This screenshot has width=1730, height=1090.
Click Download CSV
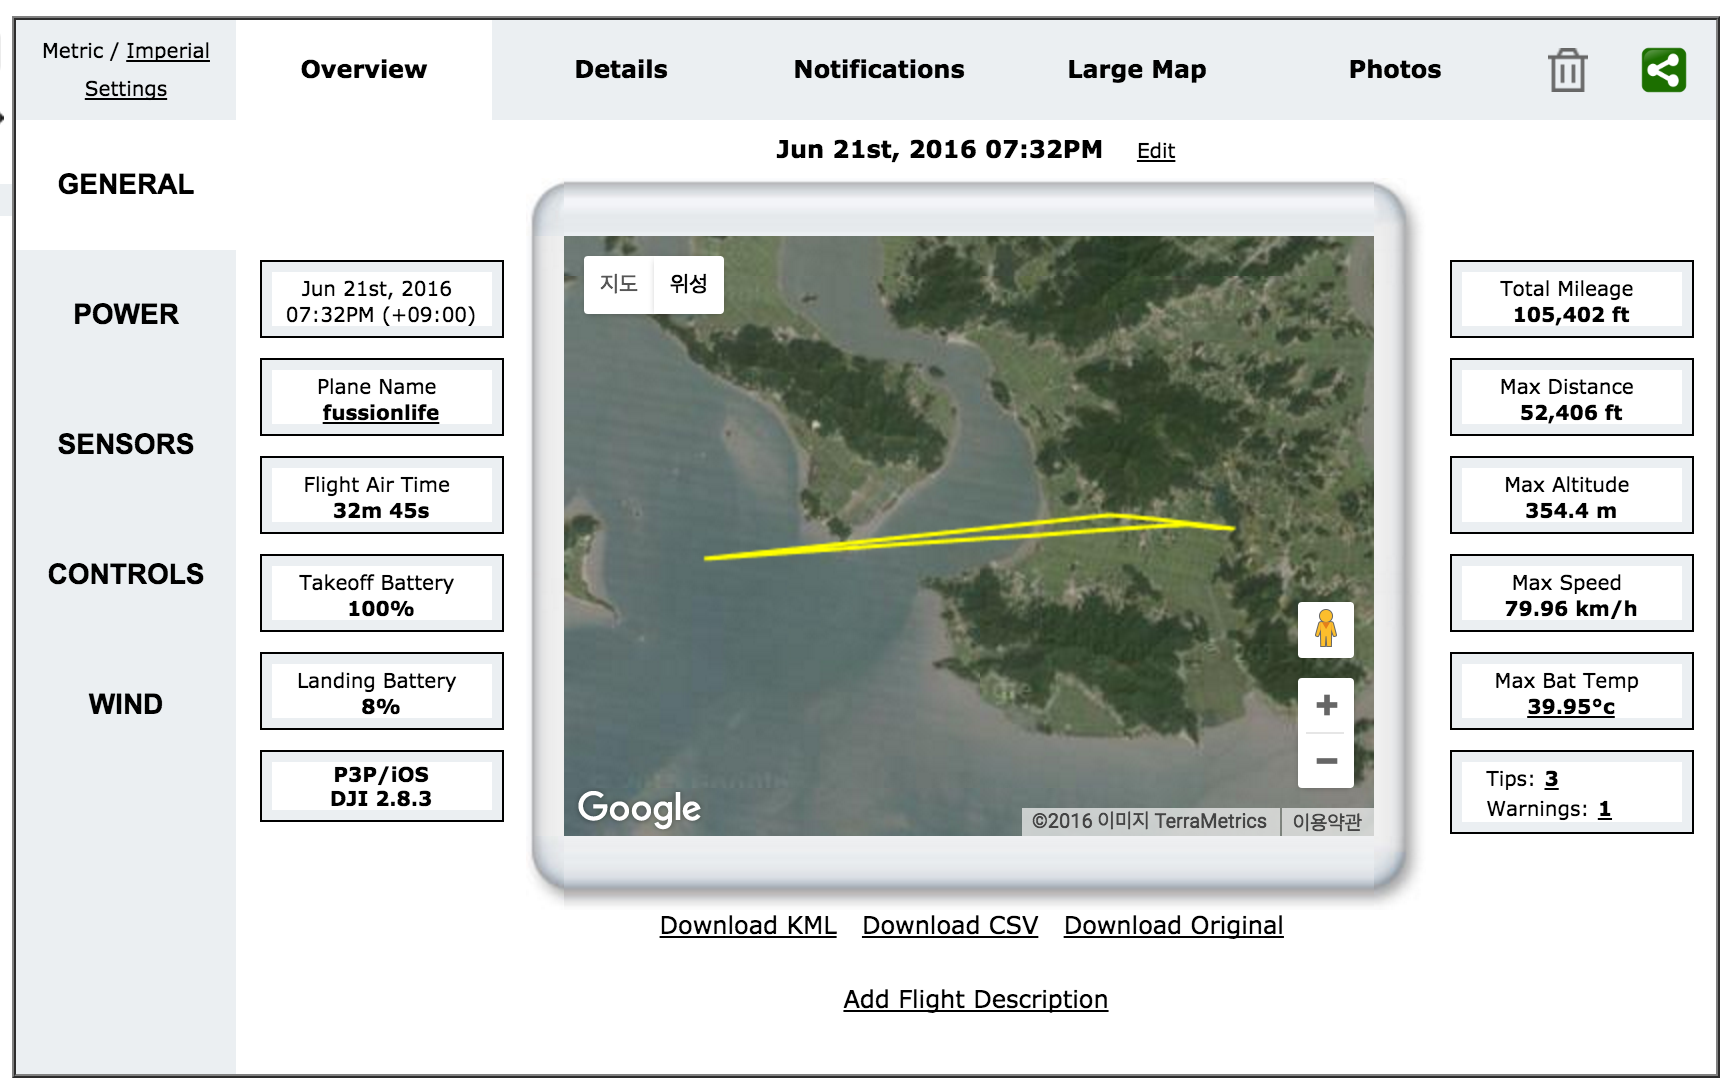950,926
